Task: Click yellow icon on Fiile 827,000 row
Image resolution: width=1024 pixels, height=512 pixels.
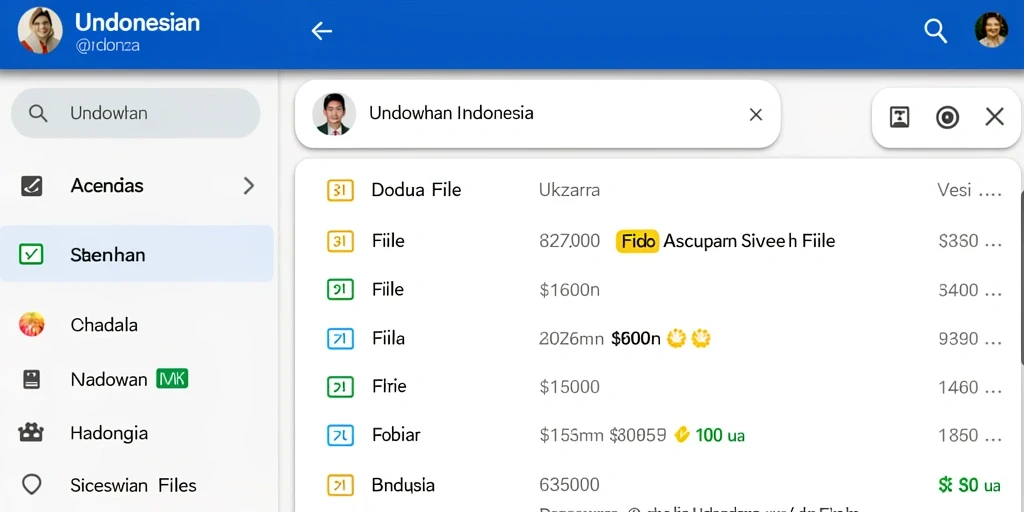Action: [340, 241]
